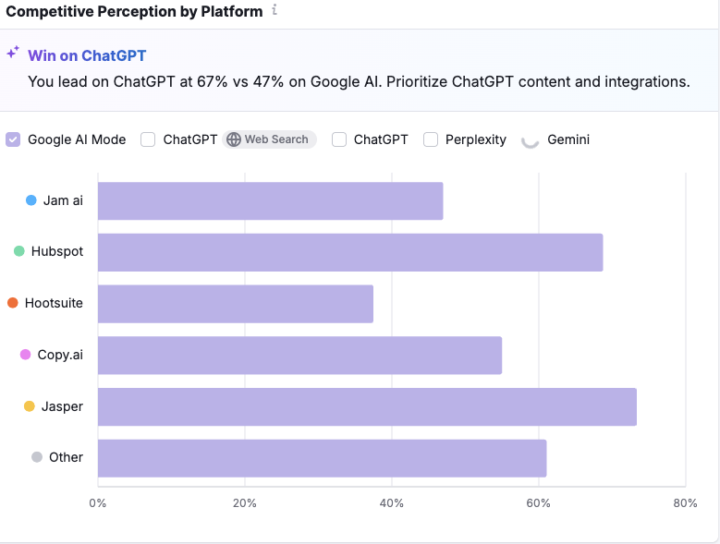The height and width of the screenshot is (544, 720).
Task: Click the Hootsuite bar in the chart
Action: pos(235,304)
